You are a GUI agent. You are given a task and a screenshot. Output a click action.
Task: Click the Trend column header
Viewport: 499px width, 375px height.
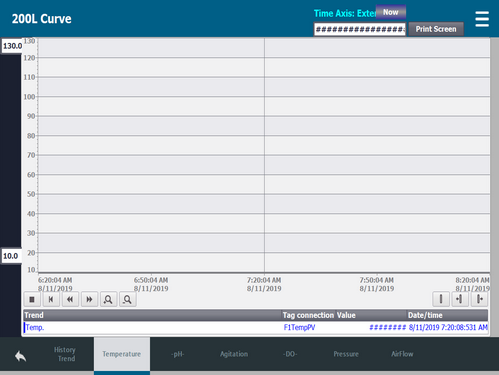pos(152,315)
